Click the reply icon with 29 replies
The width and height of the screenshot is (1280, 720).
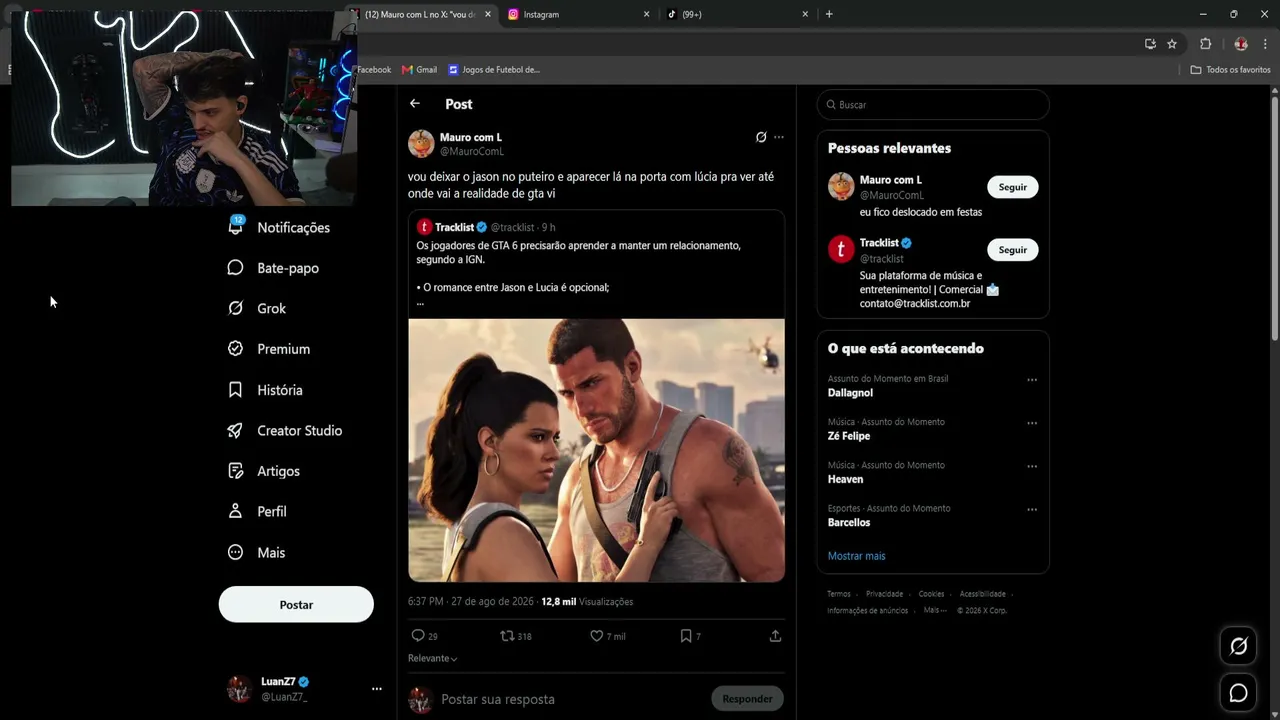tap(424, 636)
